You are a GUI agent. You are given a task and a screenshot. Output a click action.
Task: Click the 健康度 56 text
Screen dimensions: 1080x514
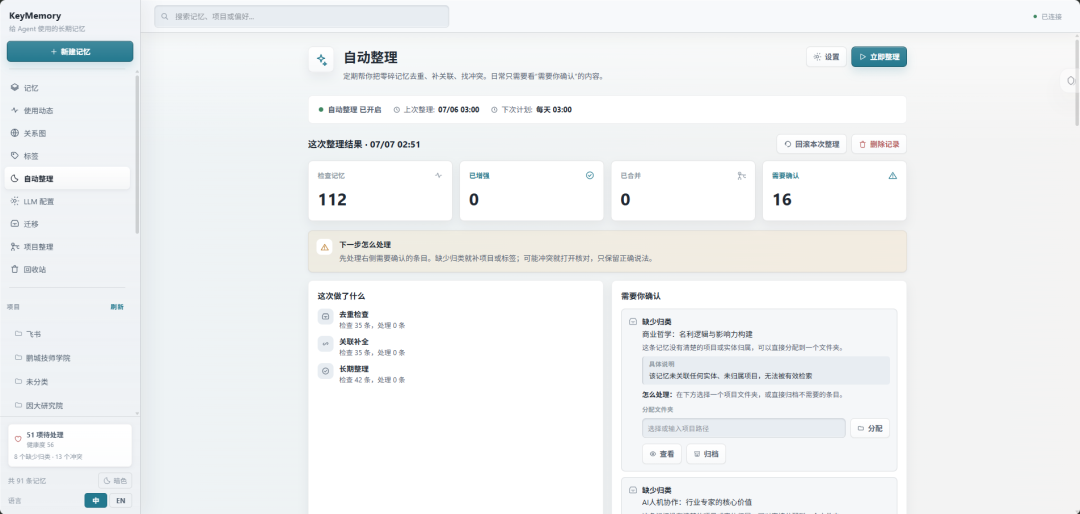click(41, 445)
